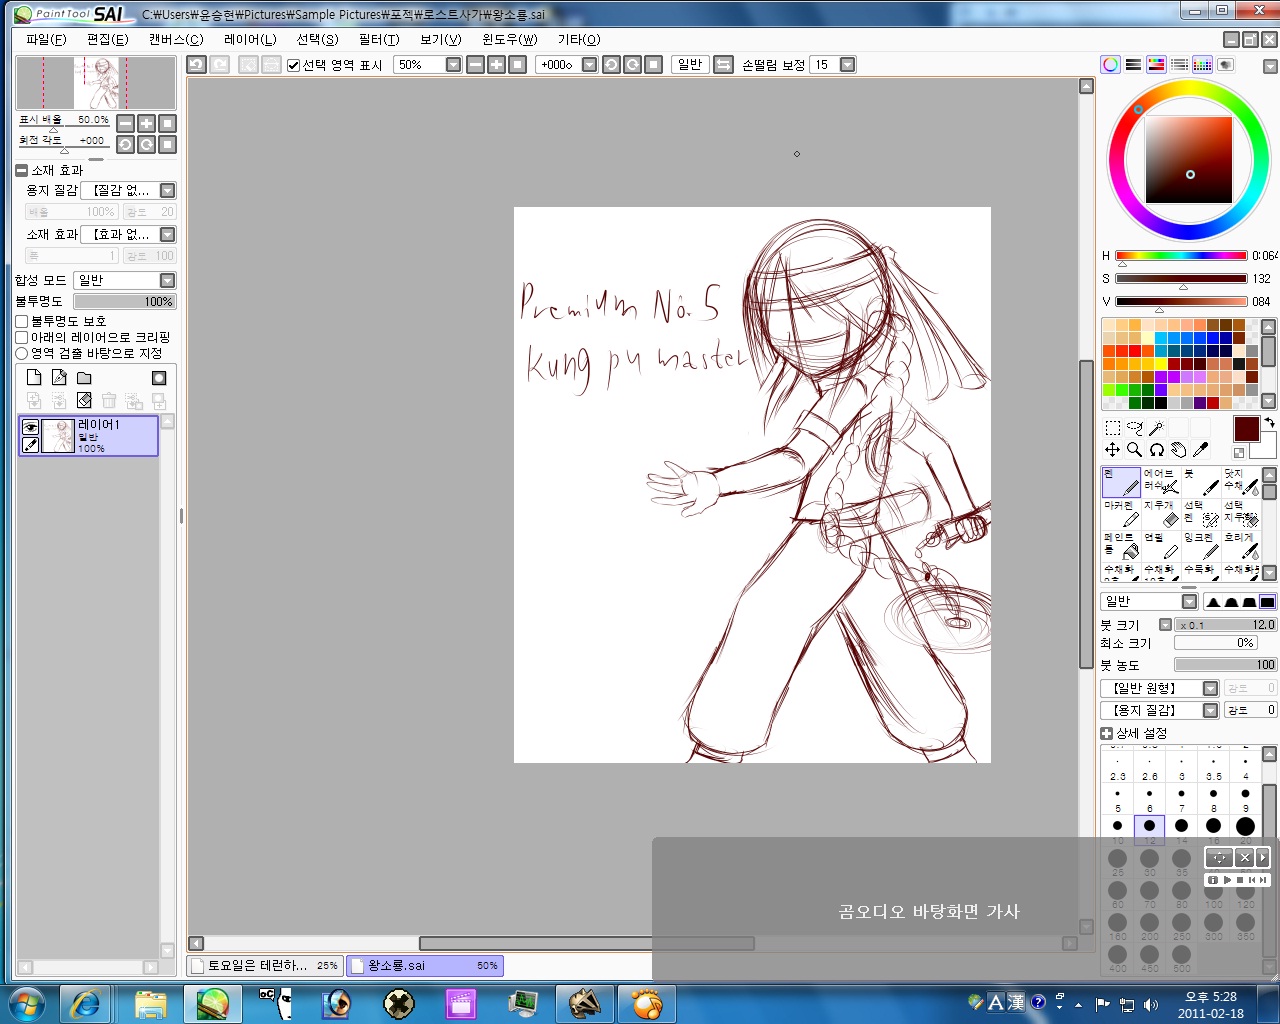Select the 펜 pen brush

pos(1121,482)
